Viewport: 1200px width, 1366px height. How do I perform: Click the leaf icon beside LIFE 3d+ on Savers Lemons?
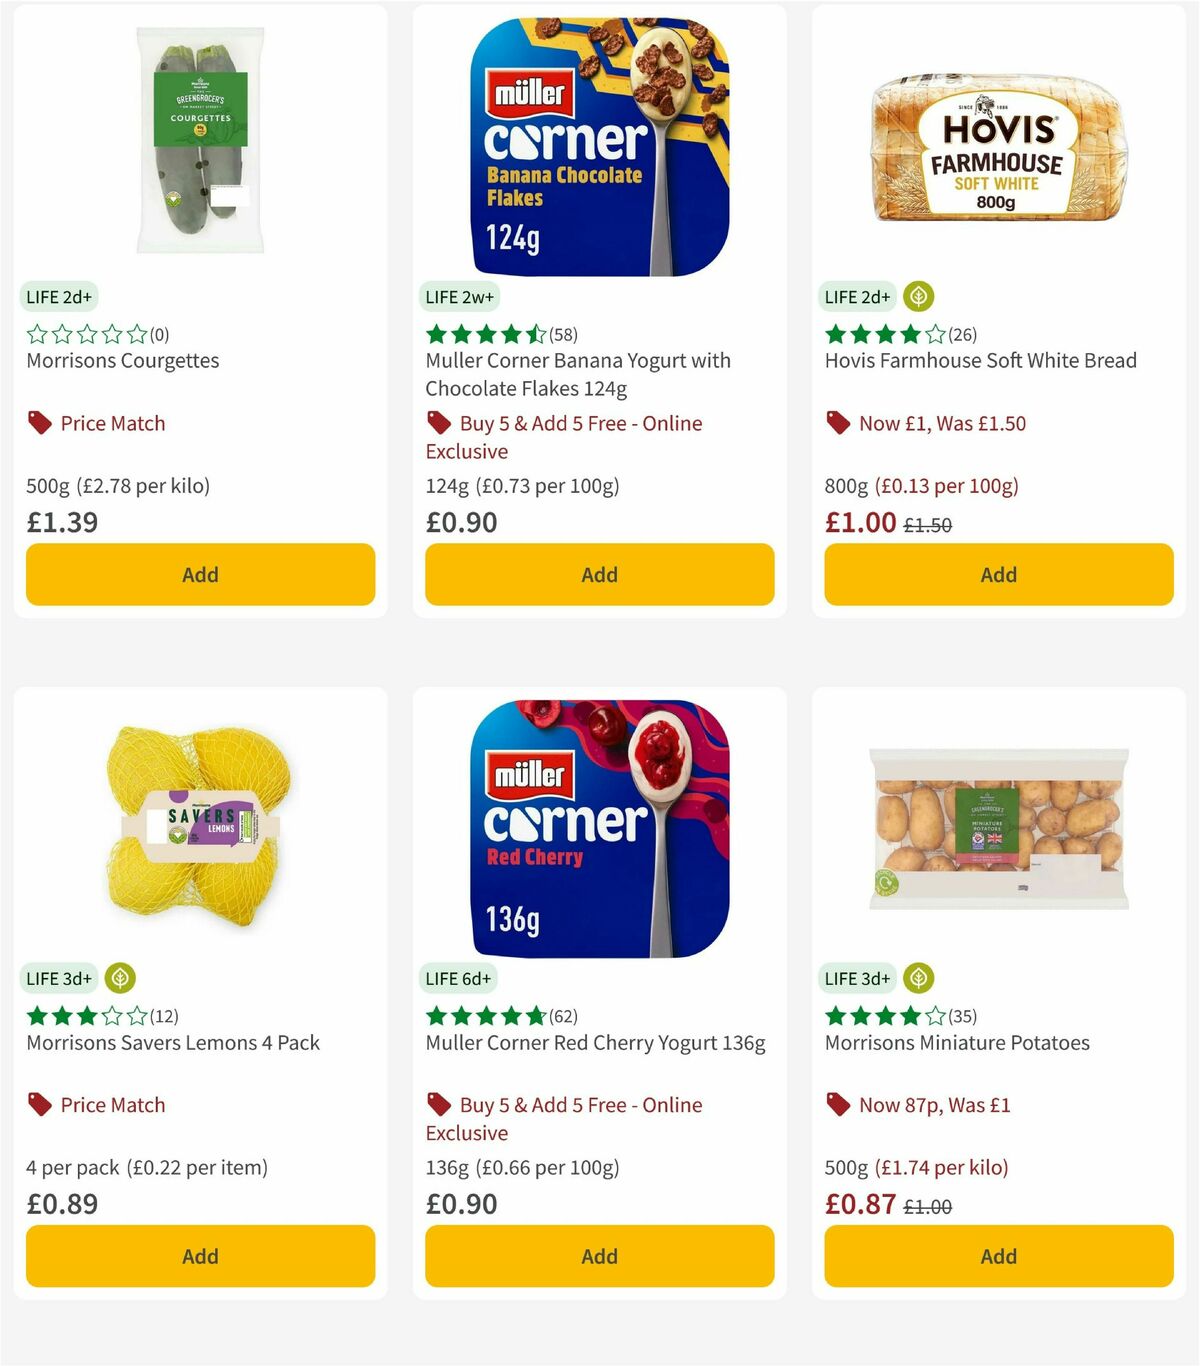click(118, 977)
